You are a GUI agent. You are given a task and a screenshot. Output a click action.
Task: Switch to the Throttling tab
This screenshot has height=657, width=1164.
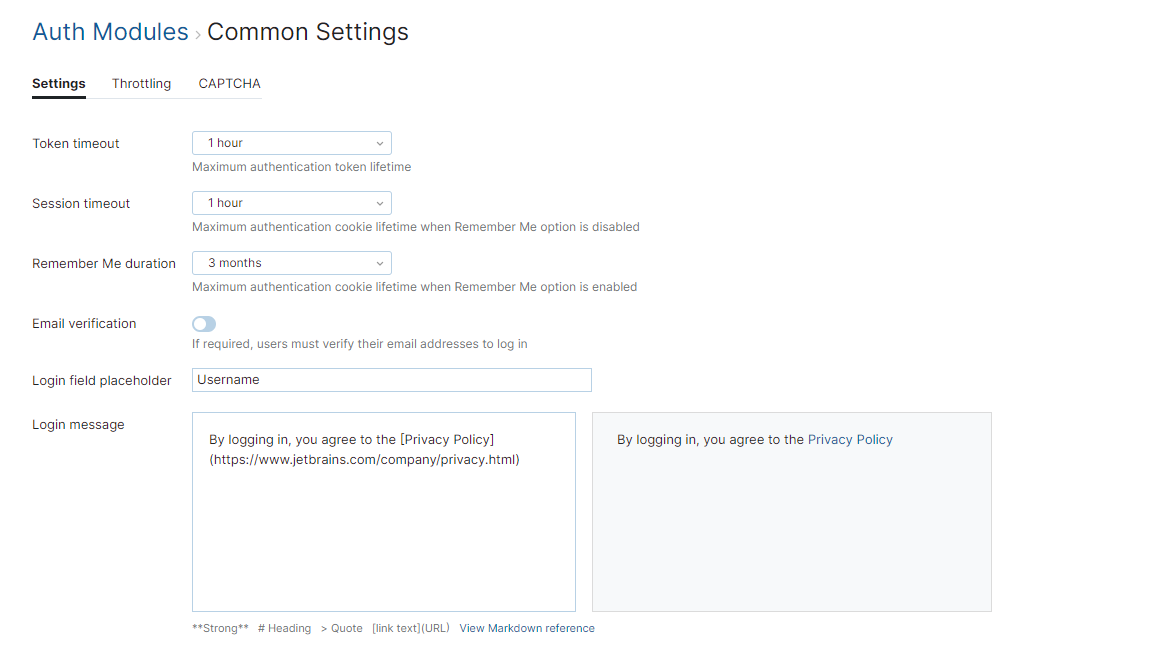pos(141,84)
